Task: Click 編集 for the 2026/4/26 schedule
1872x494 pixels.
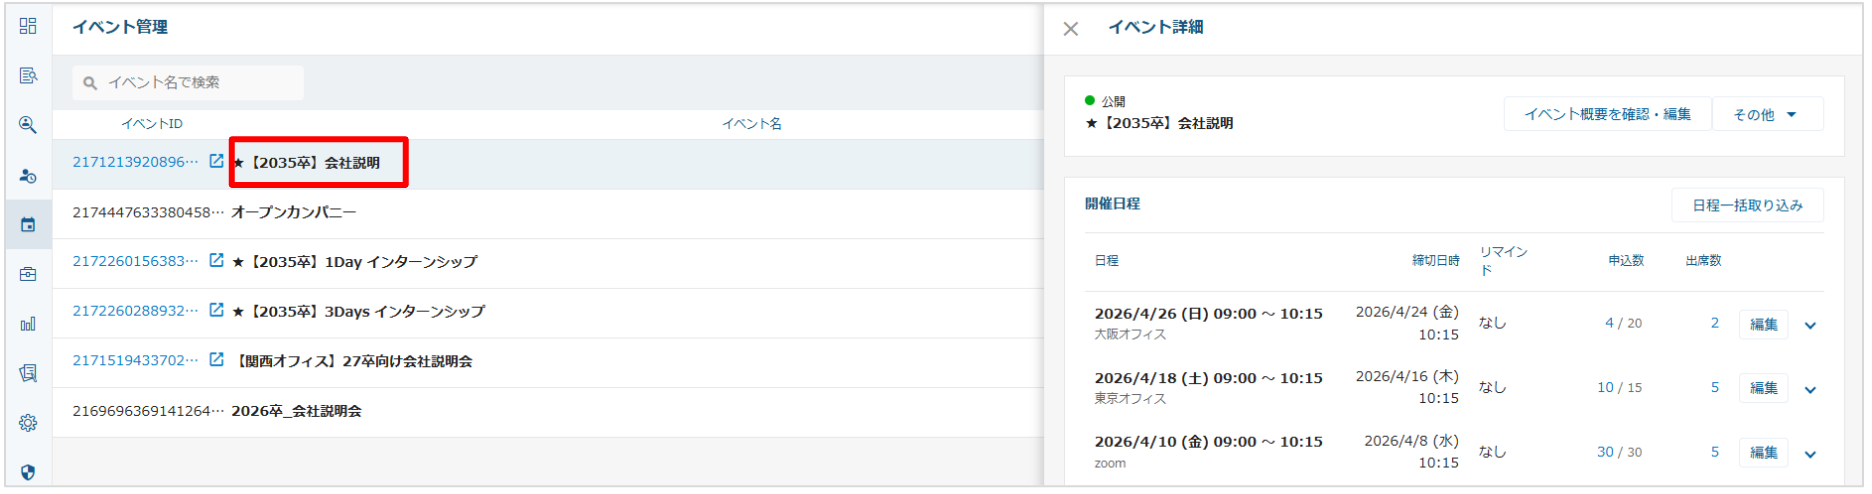Action: pyautogui.click(x=1763, y=324)
